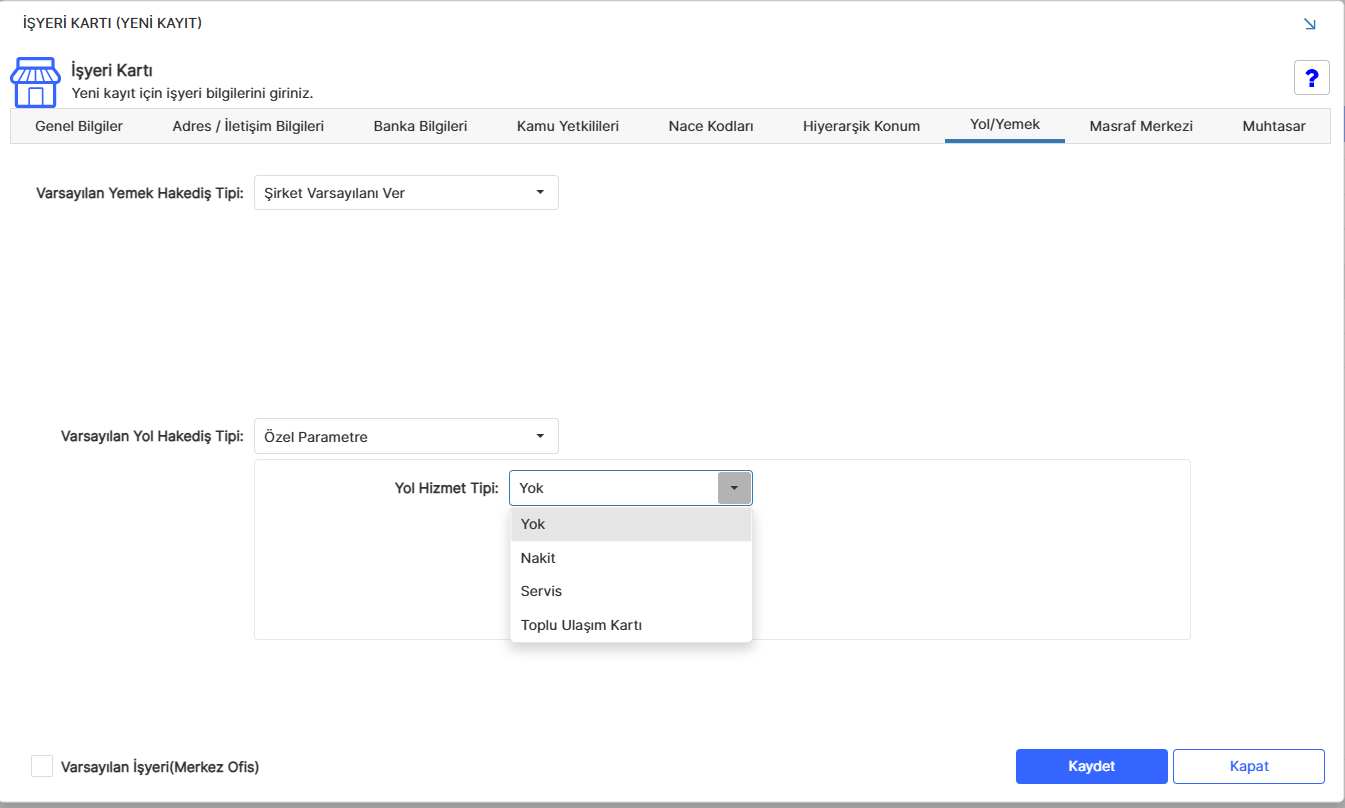The image size is (1345, 808).
Task: Switch to the Nace Kodları tab
Action: pyautogui.click(x=711, y=126)
